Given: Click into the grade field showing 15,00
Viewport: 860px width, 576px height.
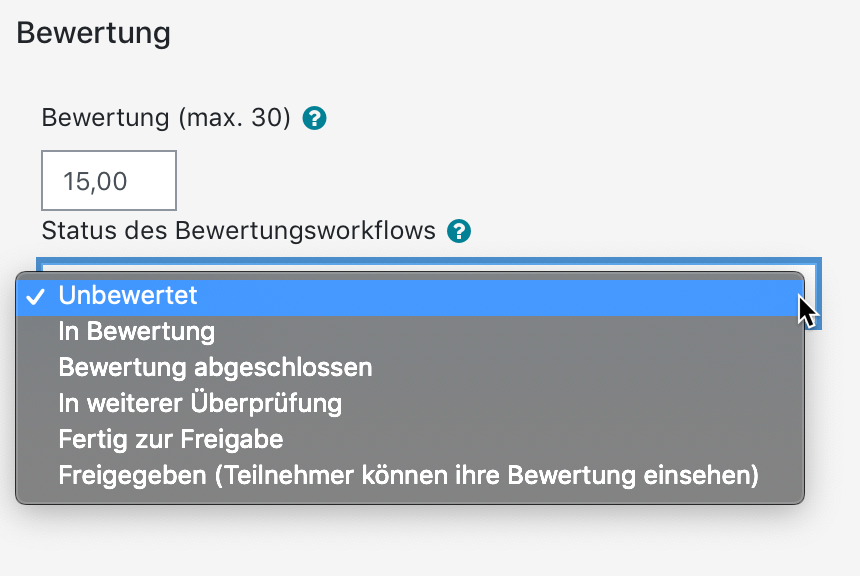Looking at the screenshot, I should pyautogui.click(x=109, y=181).
